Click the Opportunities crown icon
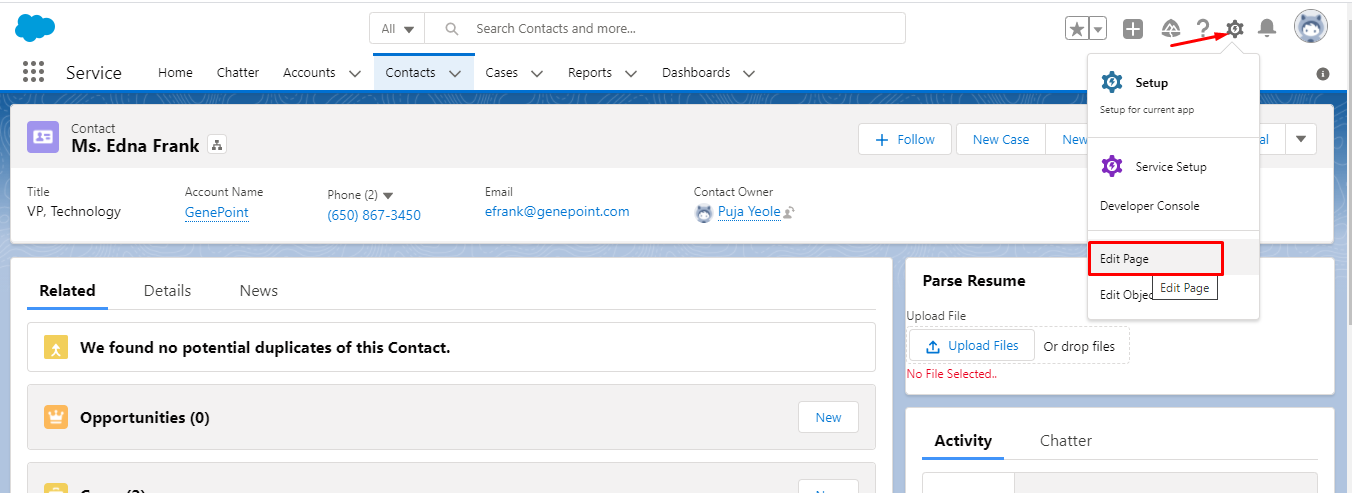The image size is (1352, 493). 56,417
